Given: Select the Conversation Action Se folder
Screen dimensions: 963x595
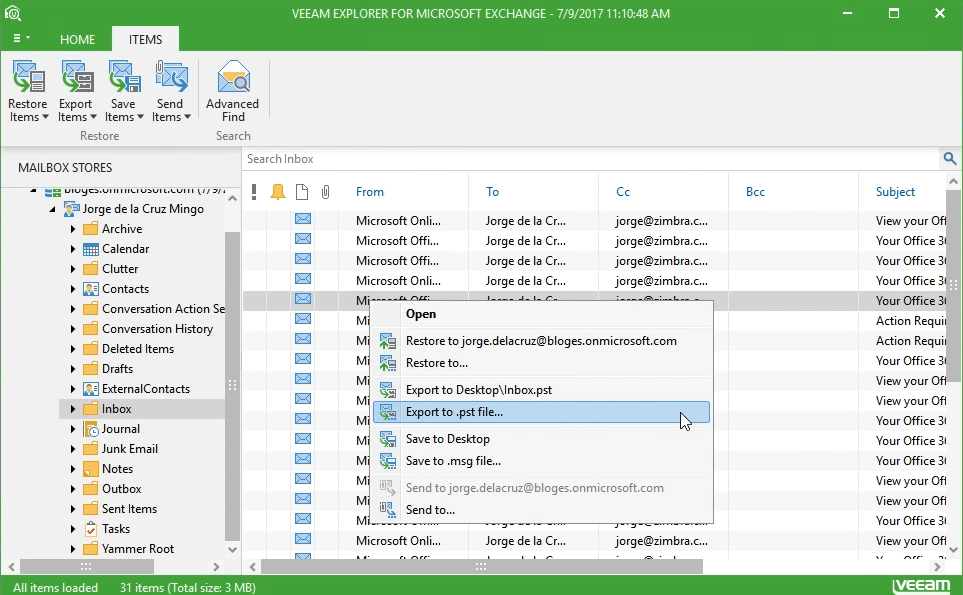Looking at the screenshot, I should (163, 309).
